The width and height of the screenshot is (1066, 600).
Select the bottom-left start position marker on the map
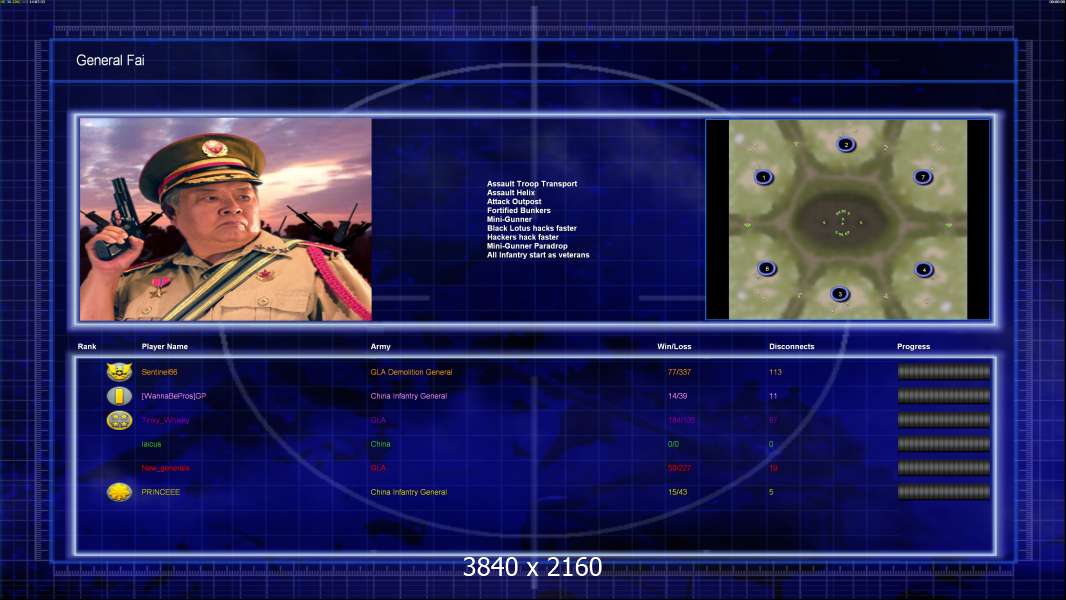[x=767, y=268]
